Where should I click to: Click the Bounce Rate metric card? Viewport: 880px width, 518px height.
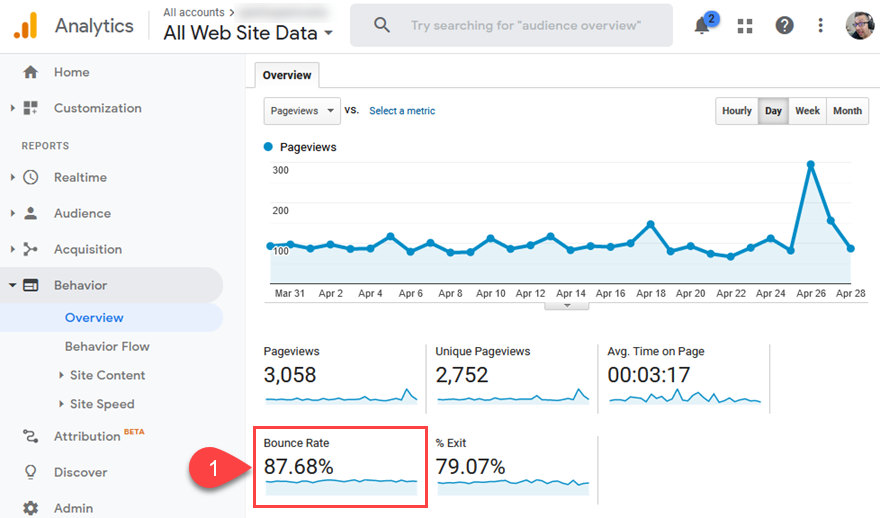(340, 466)
